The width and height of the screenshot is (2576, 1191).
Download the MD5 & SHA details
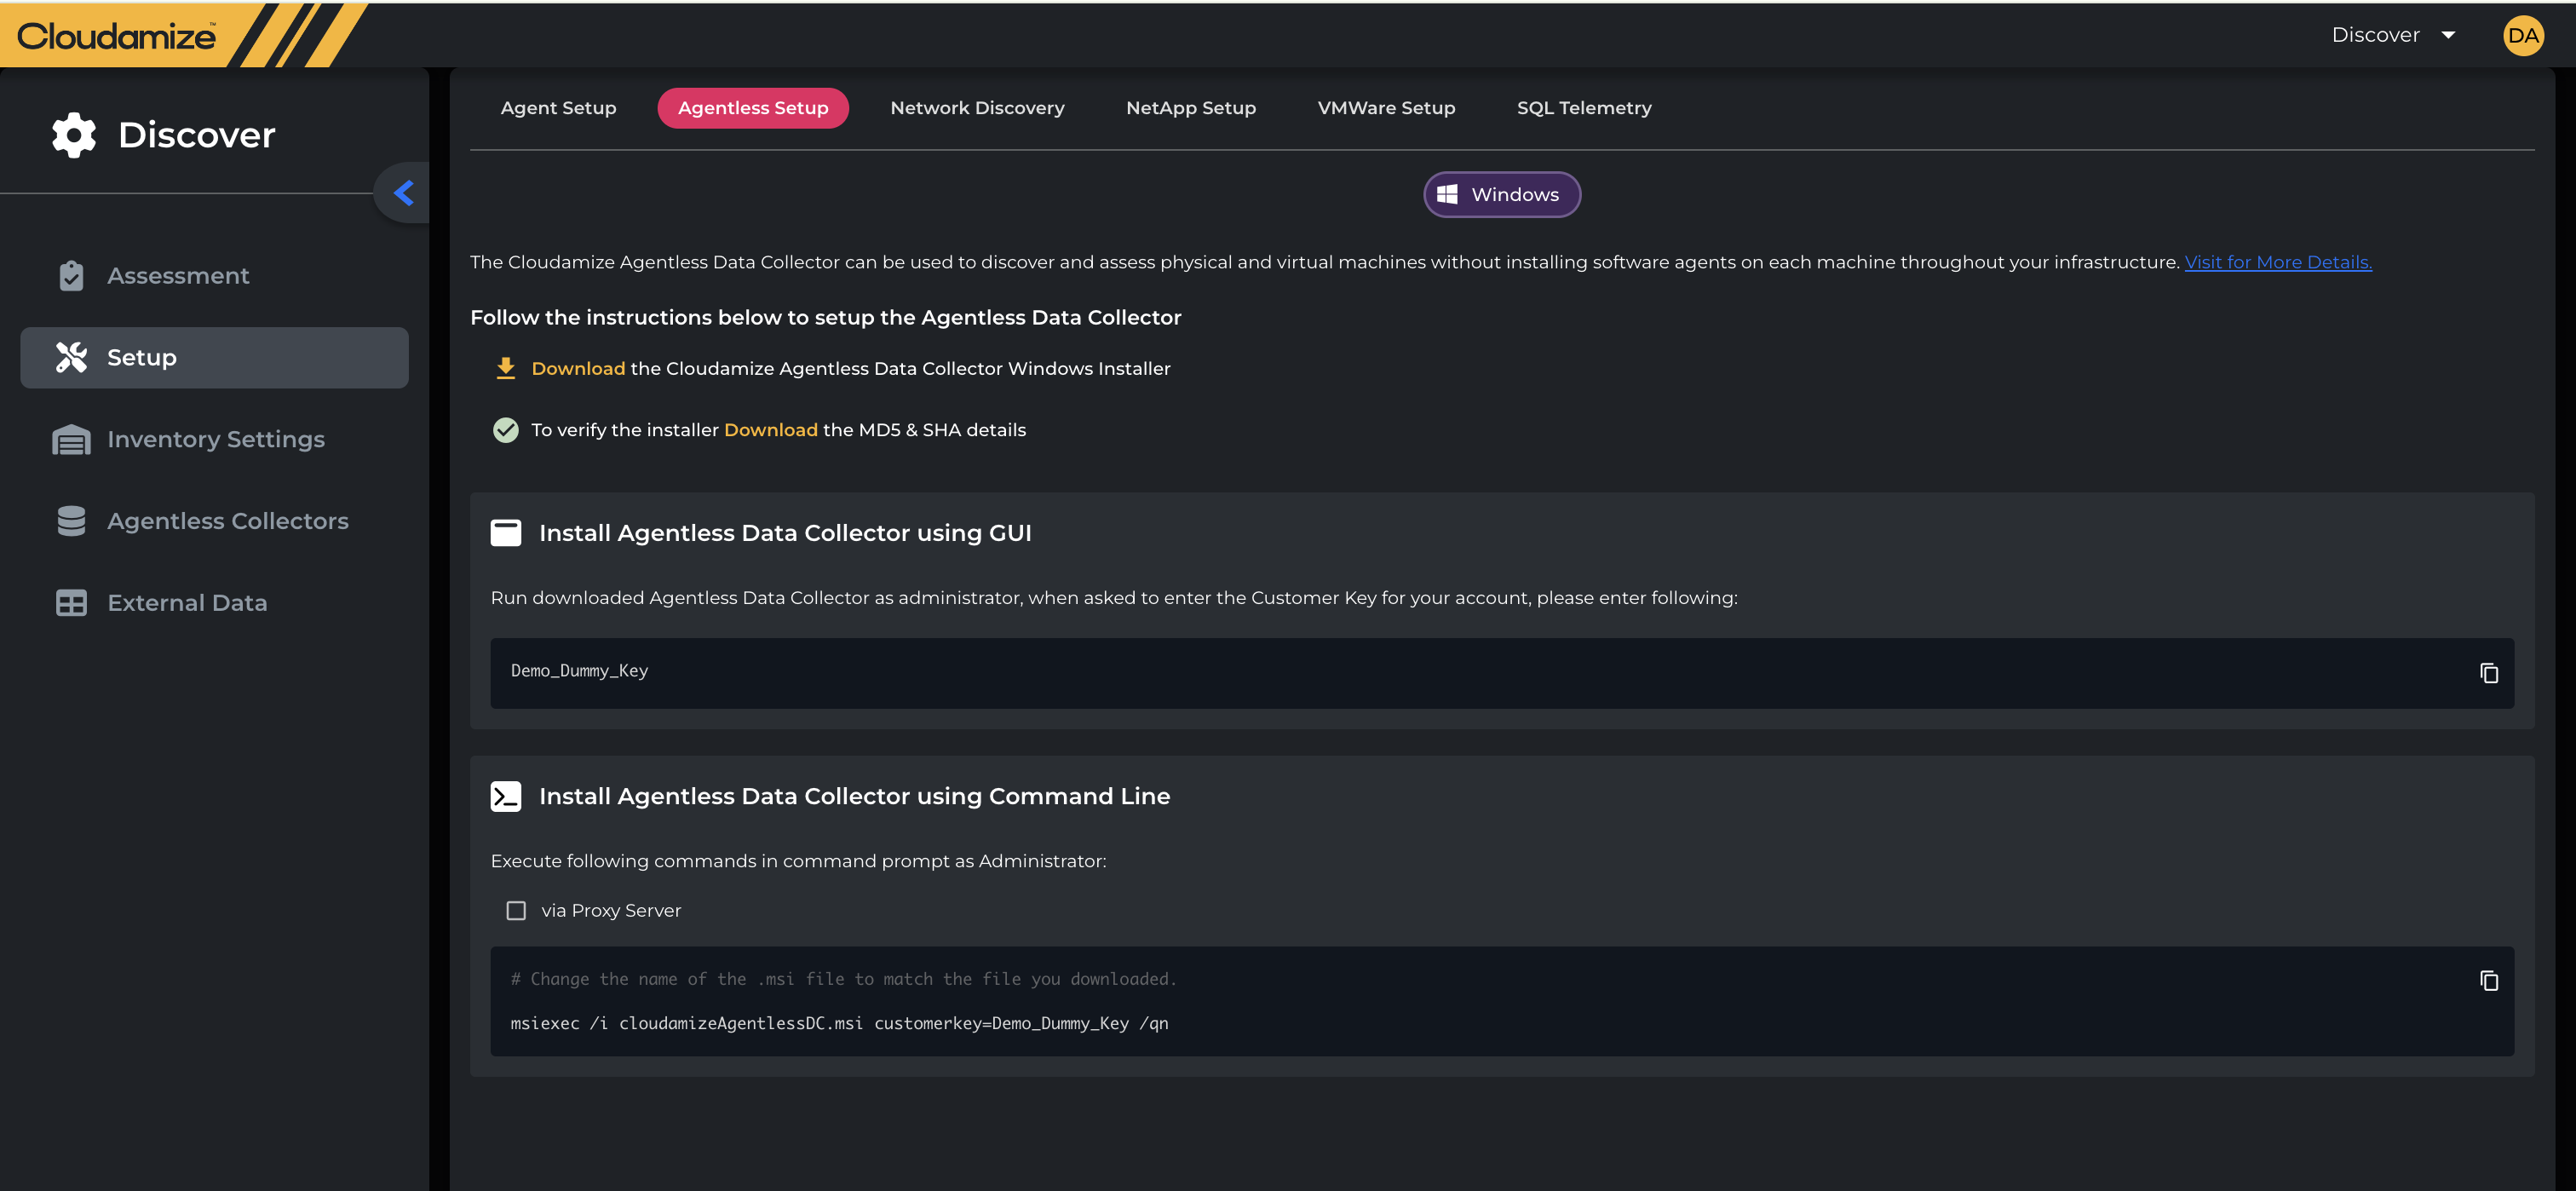[x=770, y=430]
